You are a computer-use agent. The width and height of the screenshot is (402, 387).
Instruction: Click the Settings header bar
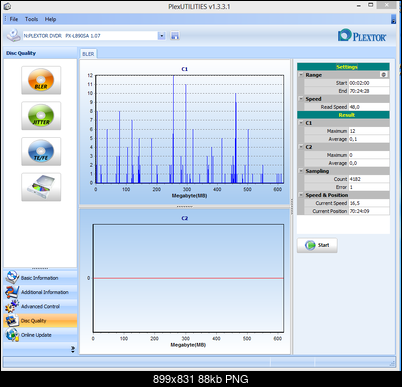[x=343, y=67]
